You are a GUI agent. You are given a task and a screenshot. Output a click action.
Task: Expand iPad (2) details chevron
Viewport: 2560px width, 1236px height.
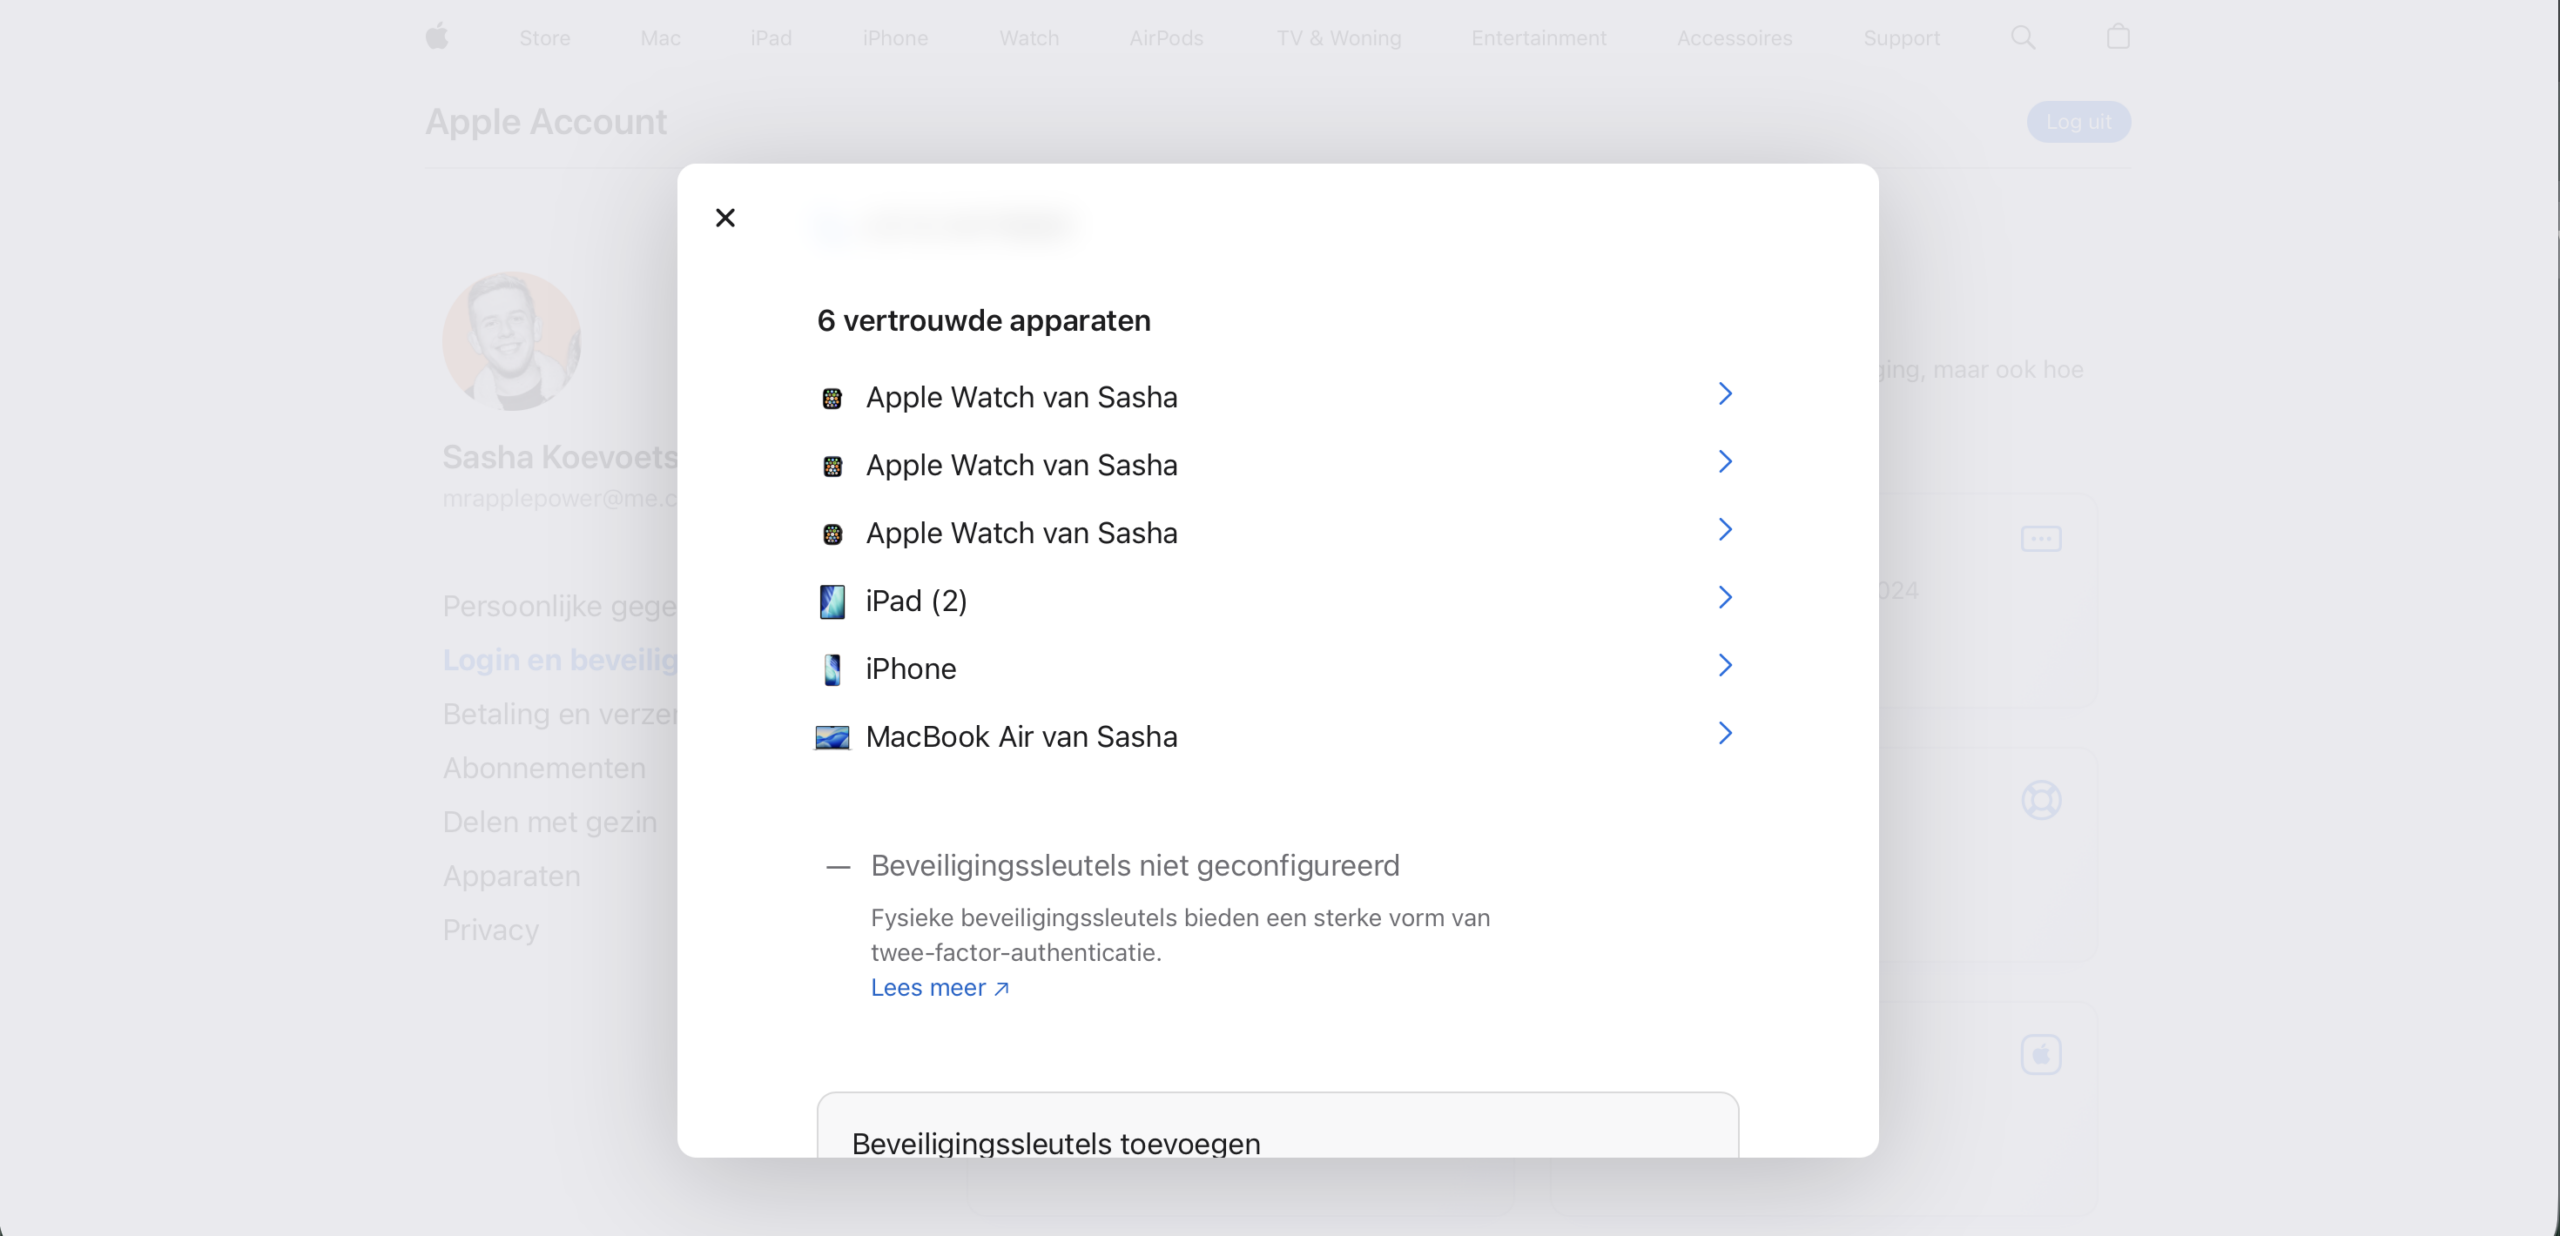(x=1724, y=598)
